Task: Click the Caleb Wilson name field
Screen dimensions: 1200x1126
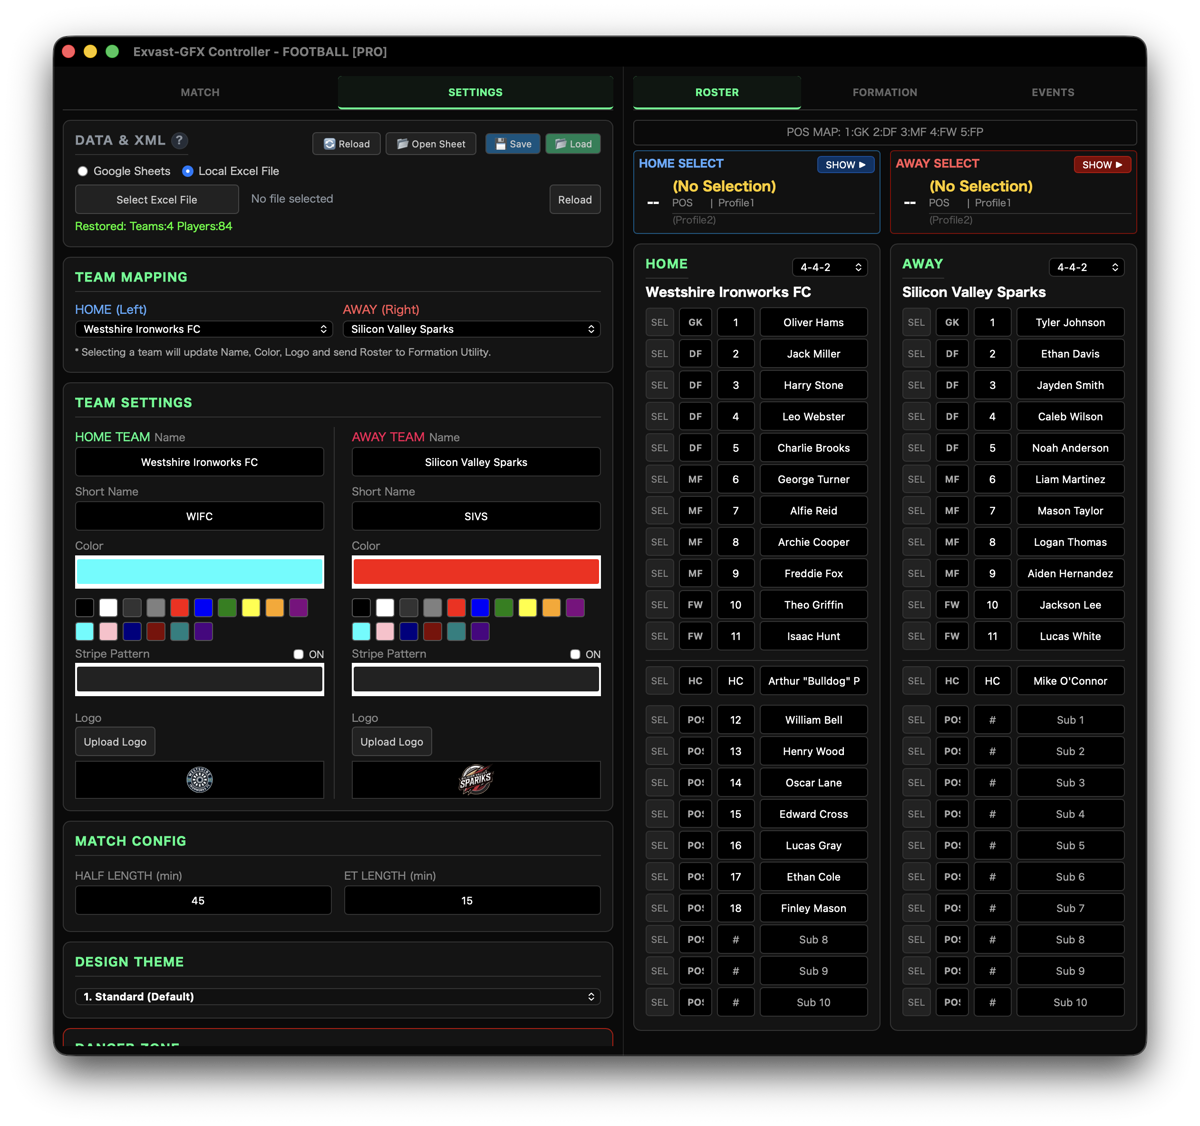Action: (1071, 416)
